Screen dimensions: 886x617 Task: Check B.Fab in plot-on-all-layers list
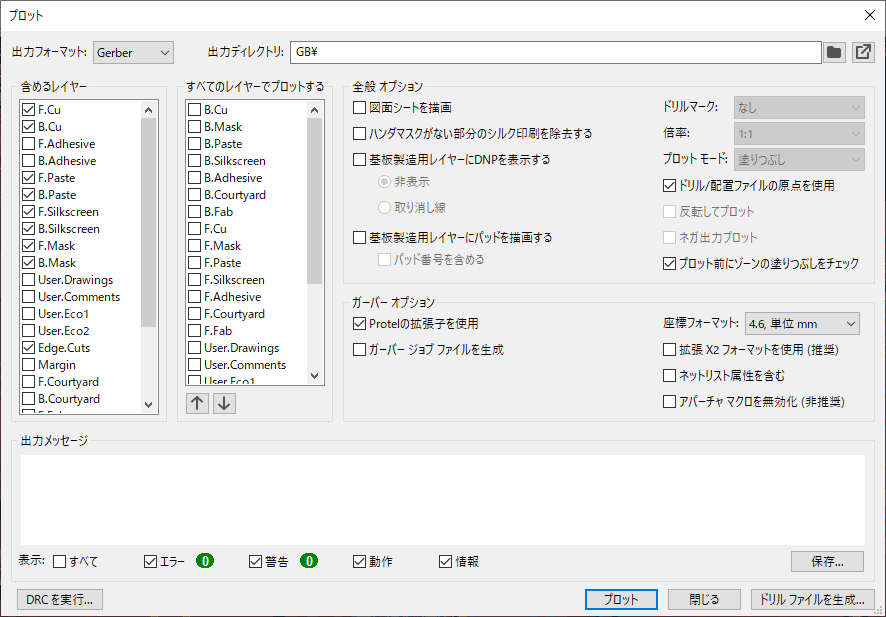tap(194, 211)
